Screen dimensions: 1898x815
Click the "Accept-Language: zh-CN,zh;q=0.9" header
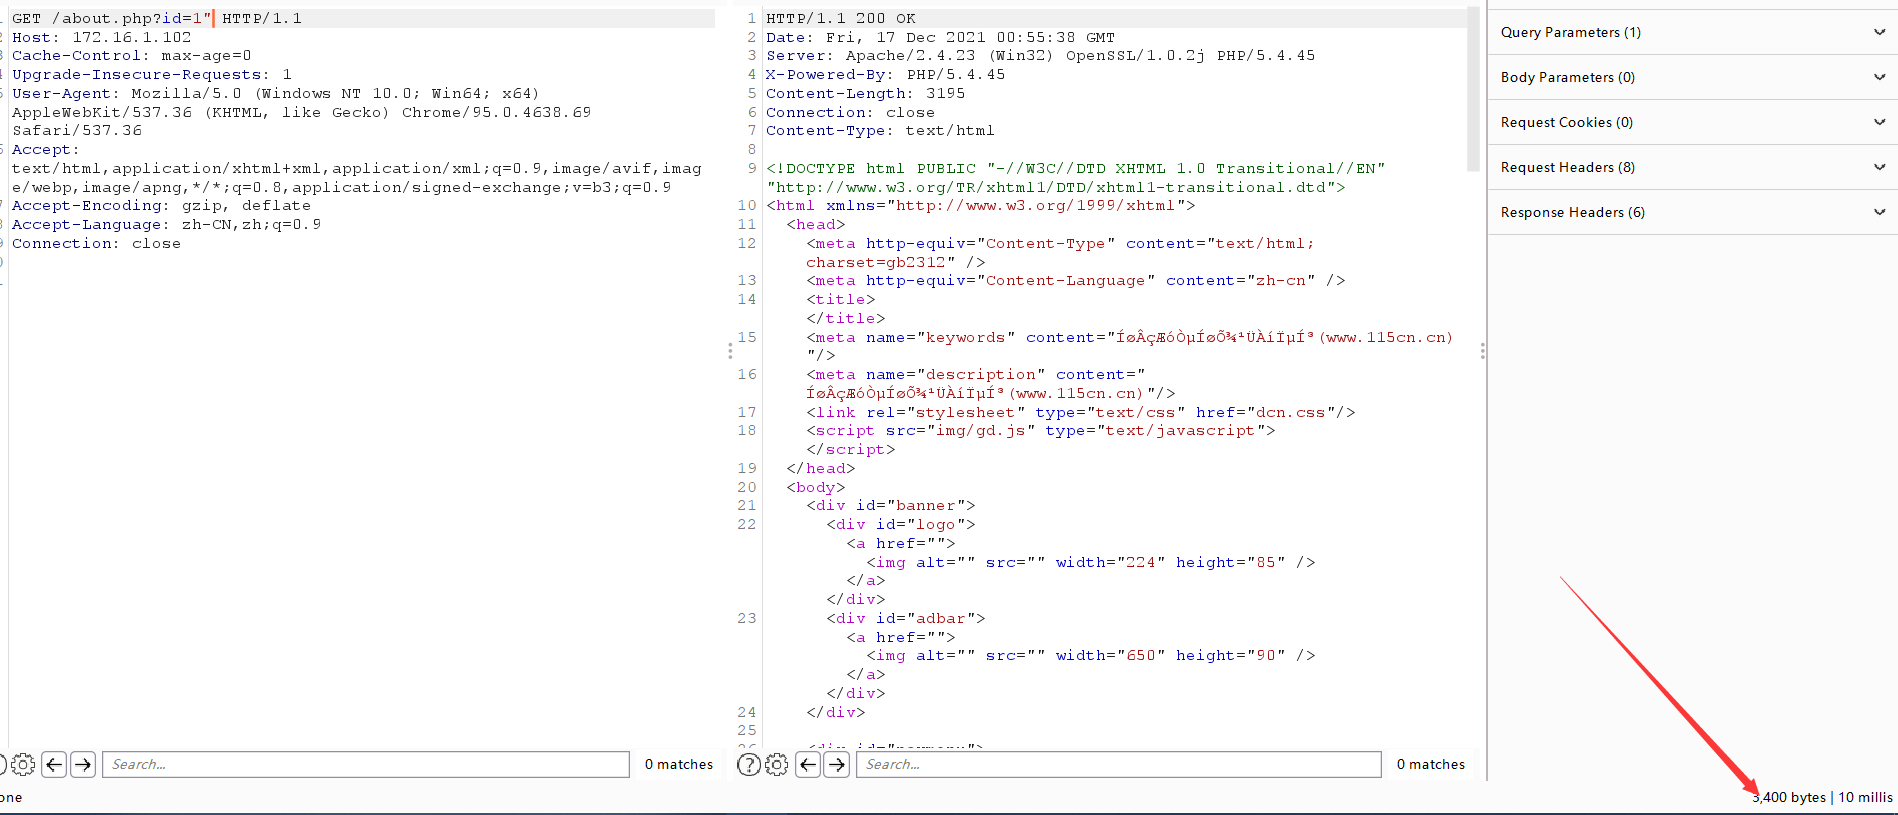coord(166,225)
